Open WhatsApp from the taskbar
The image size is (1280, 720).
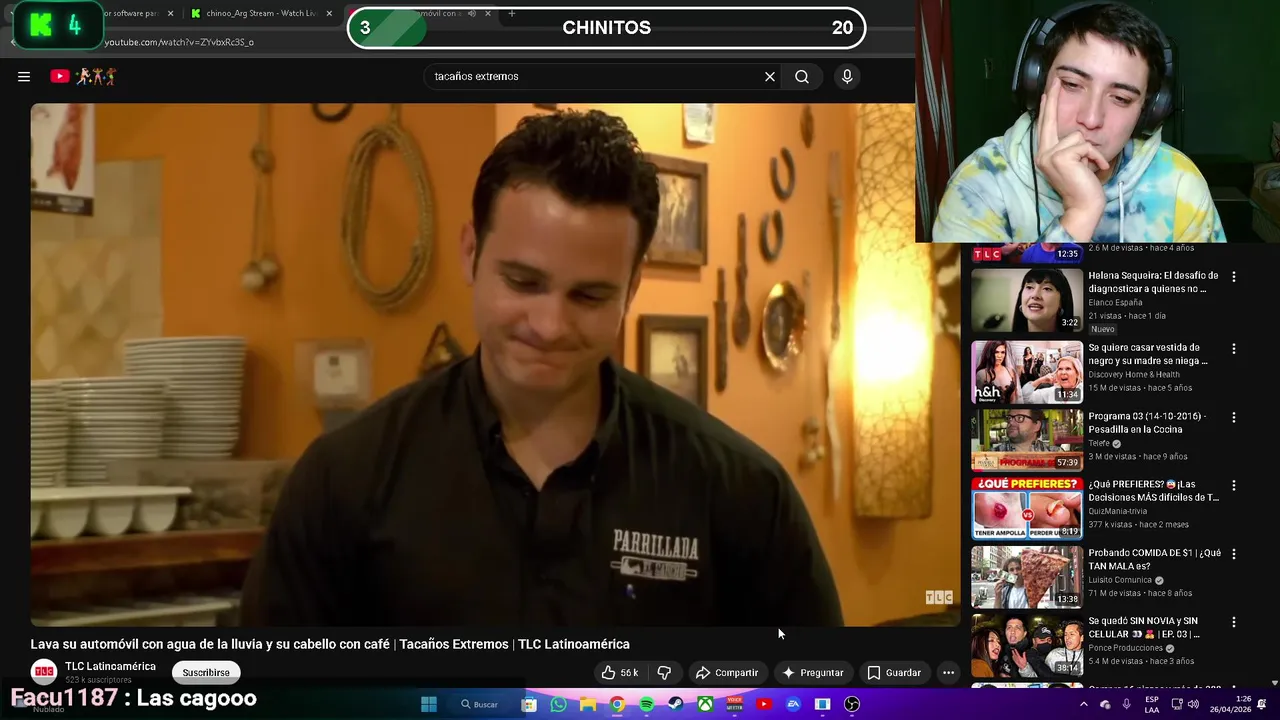[558, 704]
